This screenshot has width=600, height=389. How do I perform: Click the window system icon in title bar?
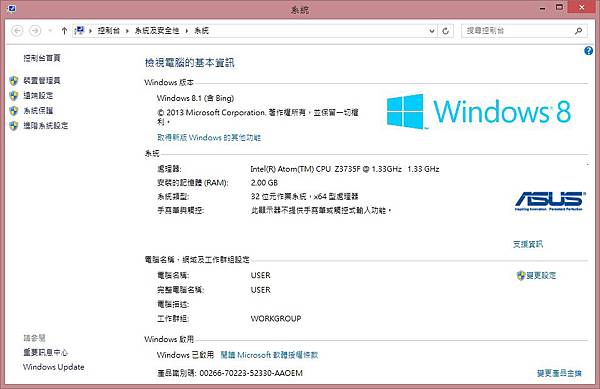(x=11, y=8)
